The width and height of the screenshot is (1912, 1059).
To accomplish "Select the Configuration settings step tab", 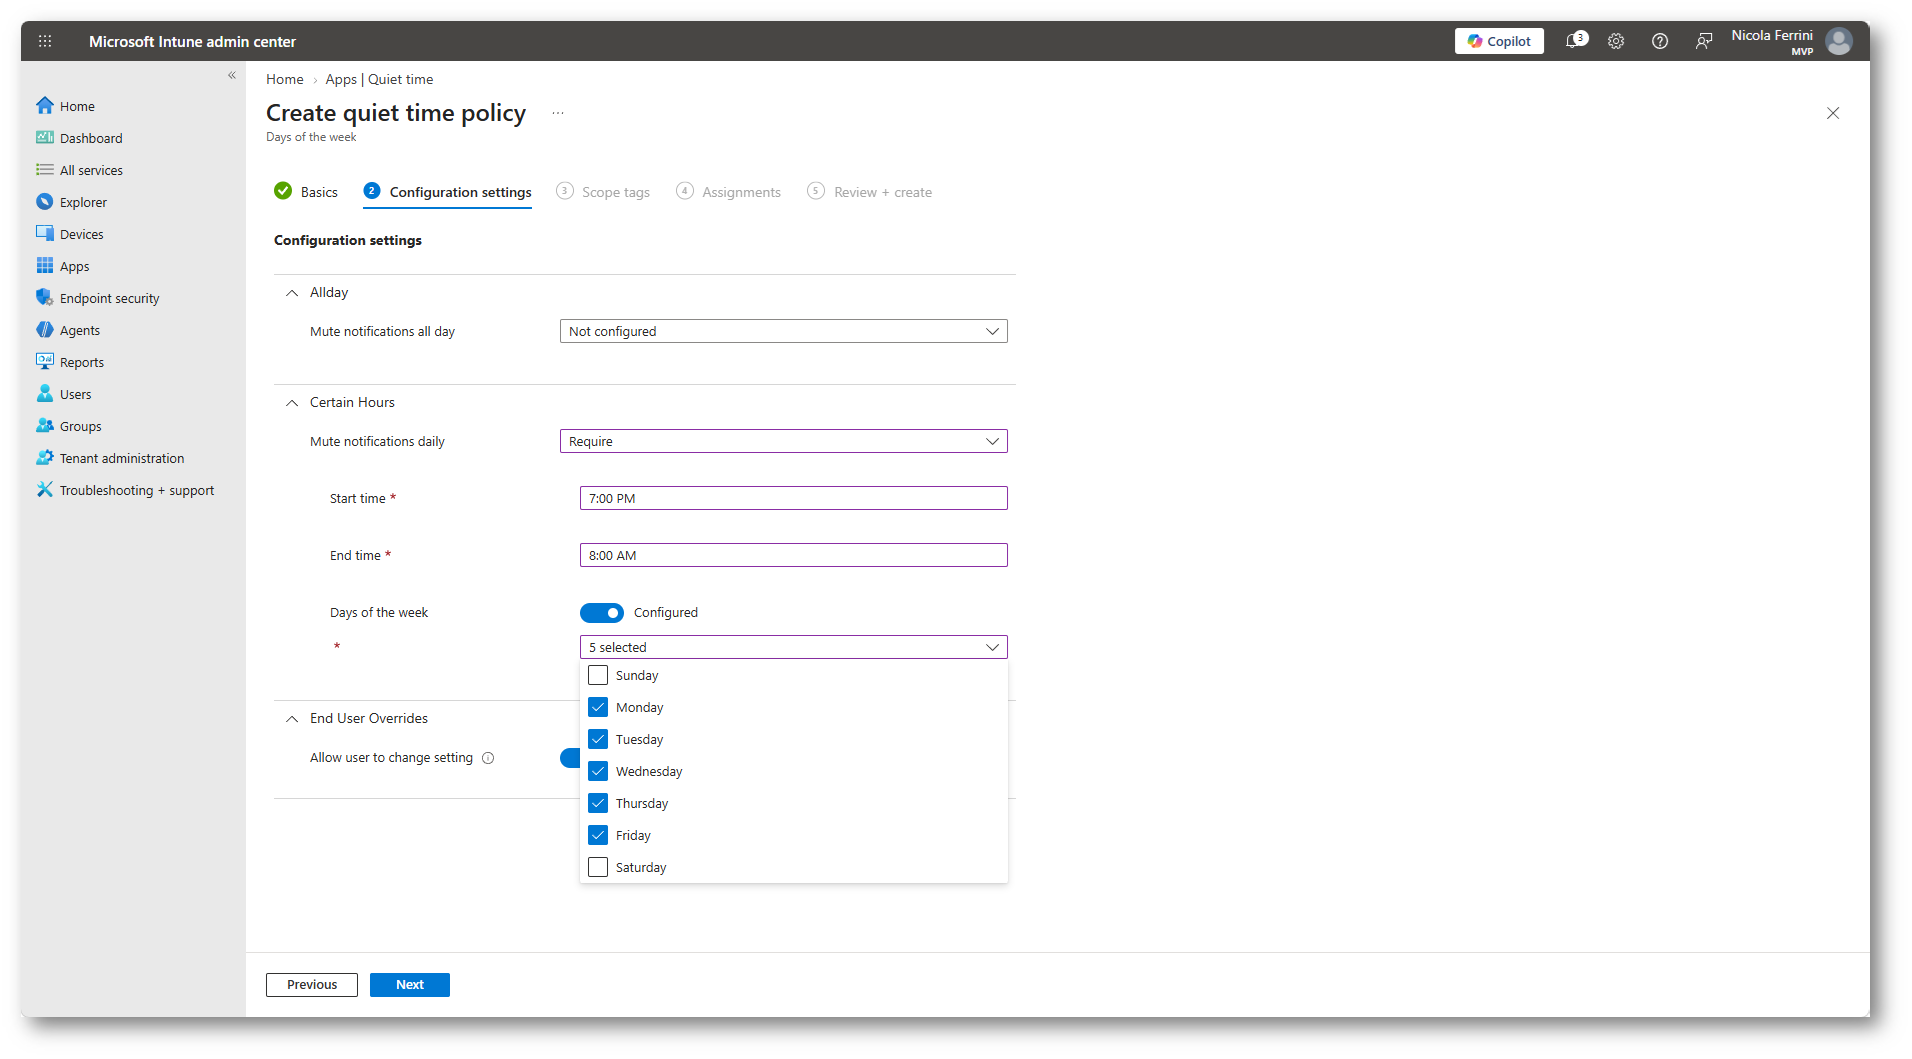I will (x=448, y=192).
